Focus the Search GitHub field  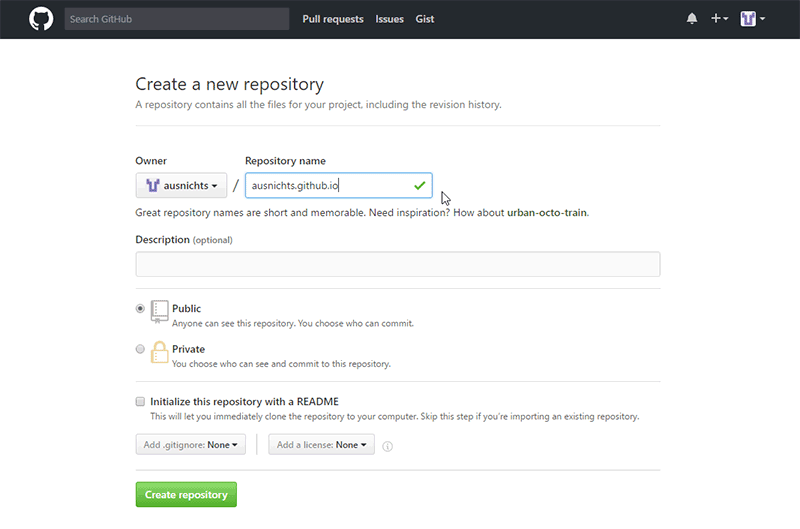point(177,19)
